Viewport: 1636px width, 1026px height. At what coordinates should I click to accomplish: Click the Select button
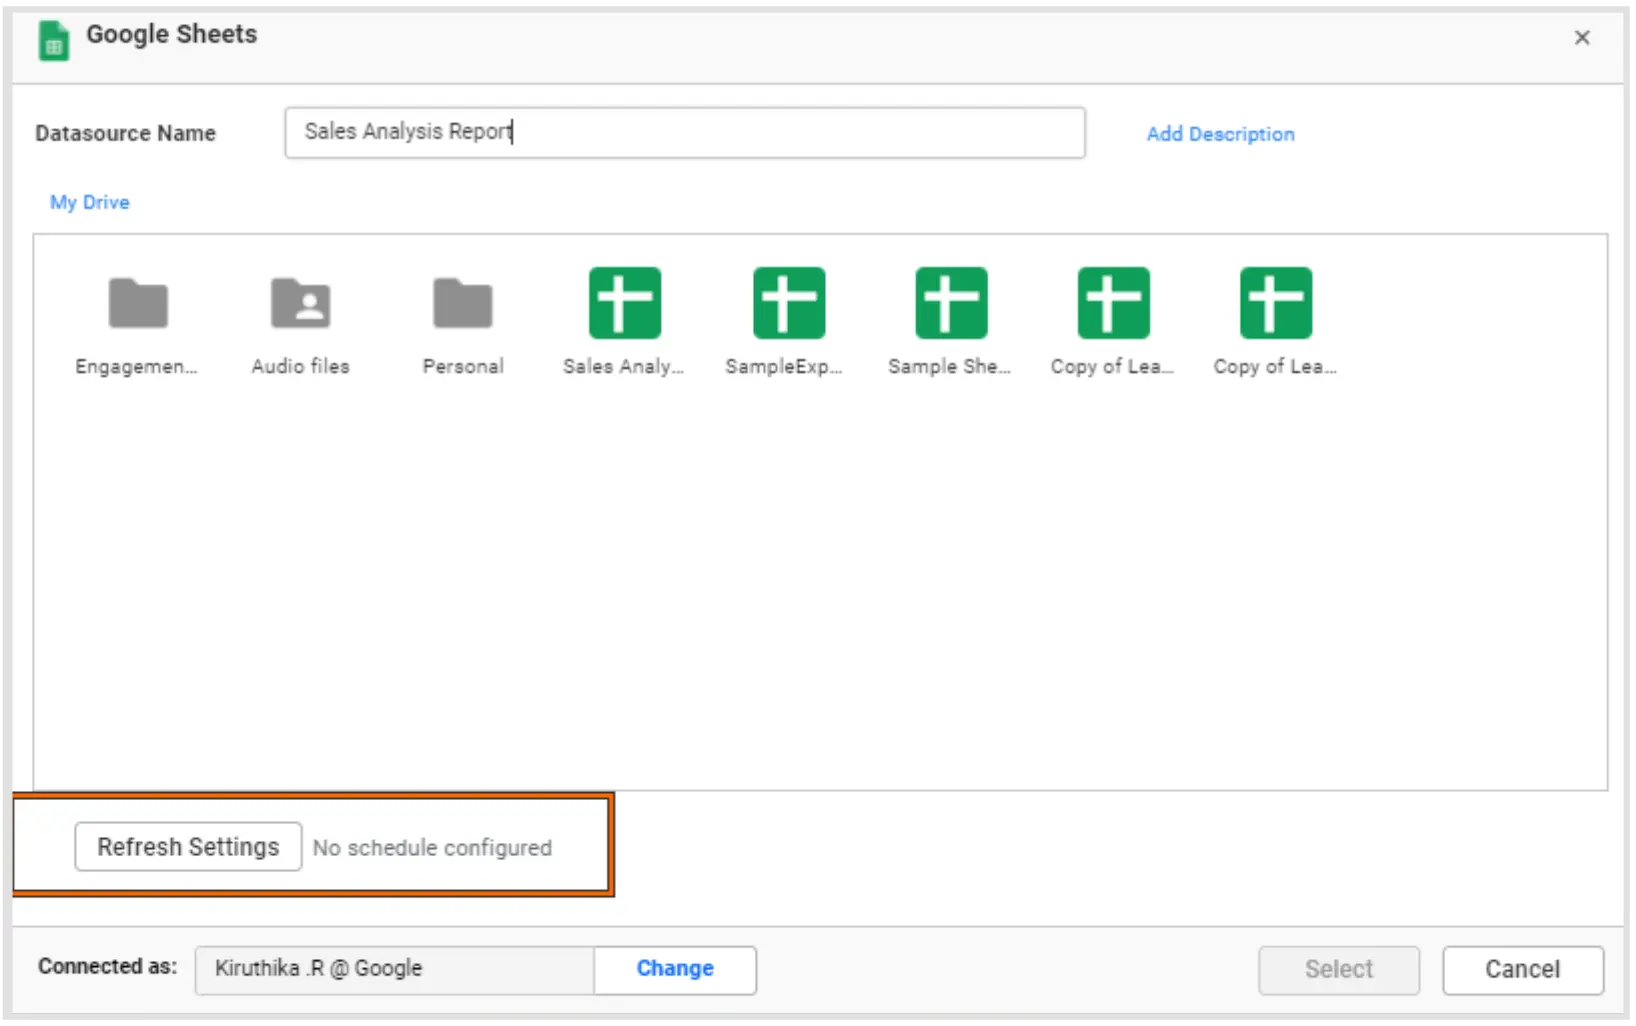pyautogui.click(x=1338, y=969)
